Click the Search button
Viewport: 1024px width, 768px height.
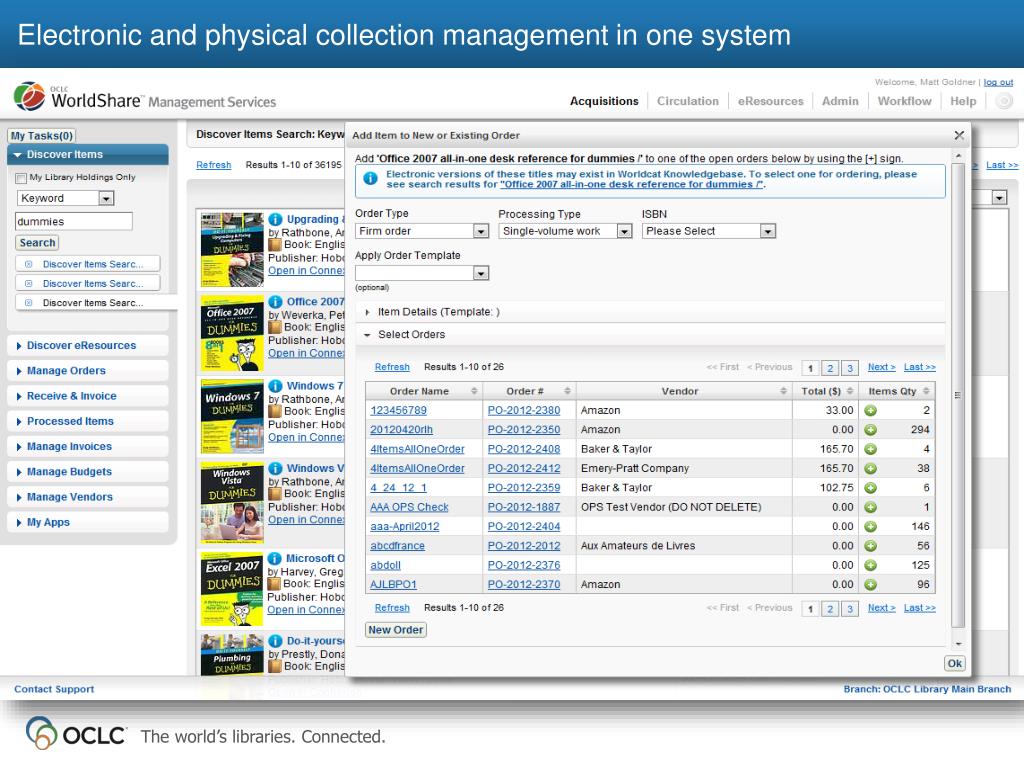(37, 243)
